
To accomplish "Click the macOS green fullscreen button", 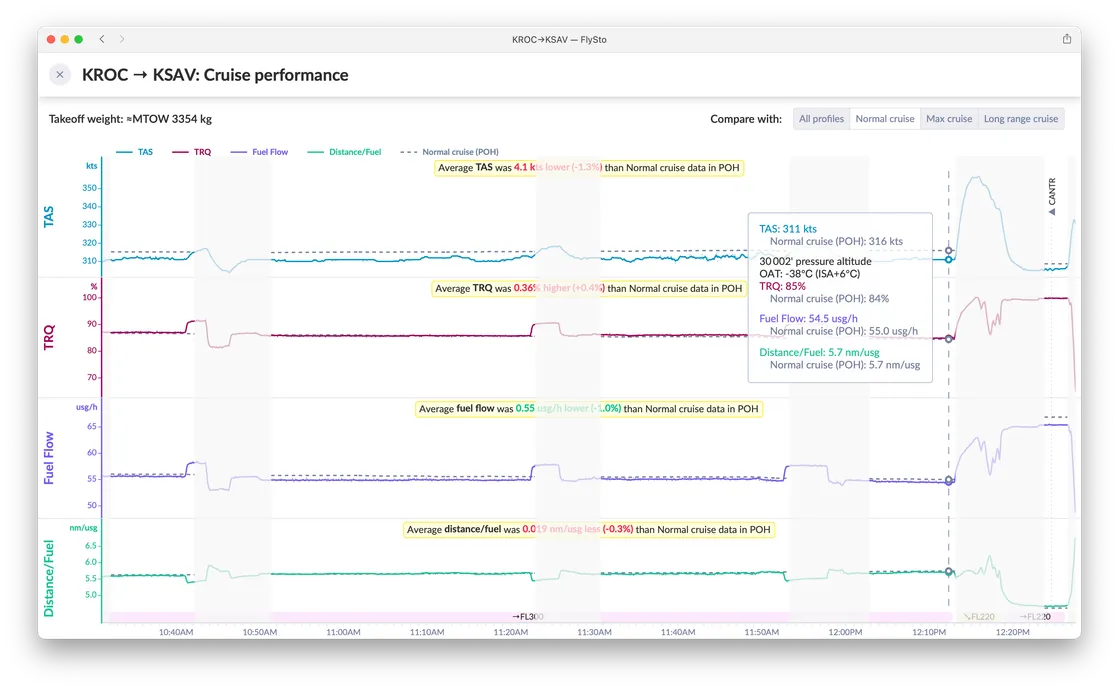I will [79, 39].
